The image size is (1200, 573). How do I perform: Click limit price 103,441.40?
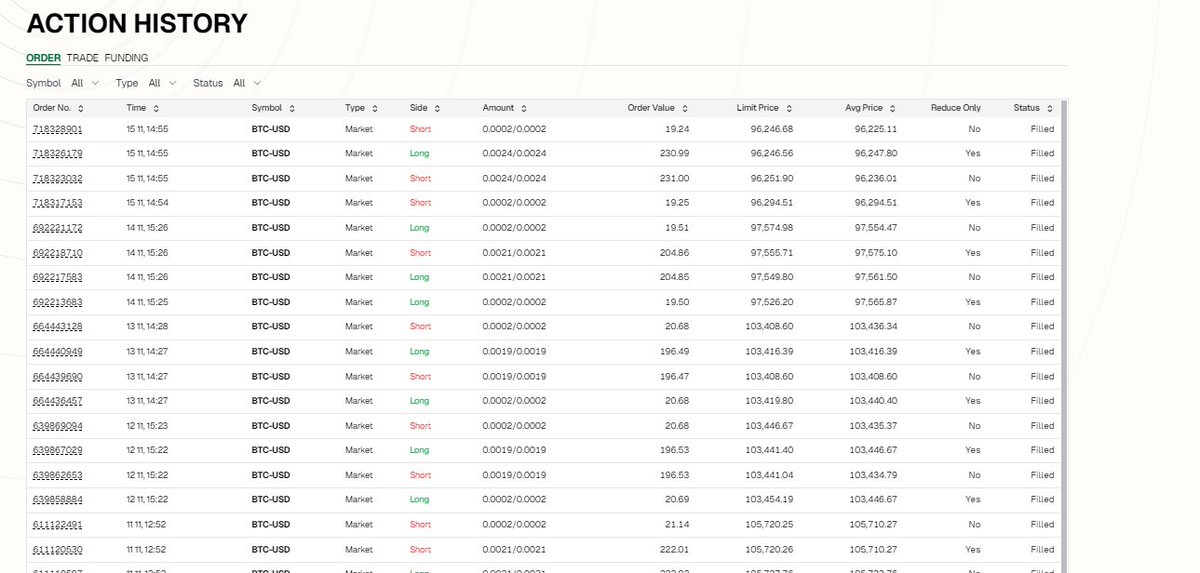767,450
